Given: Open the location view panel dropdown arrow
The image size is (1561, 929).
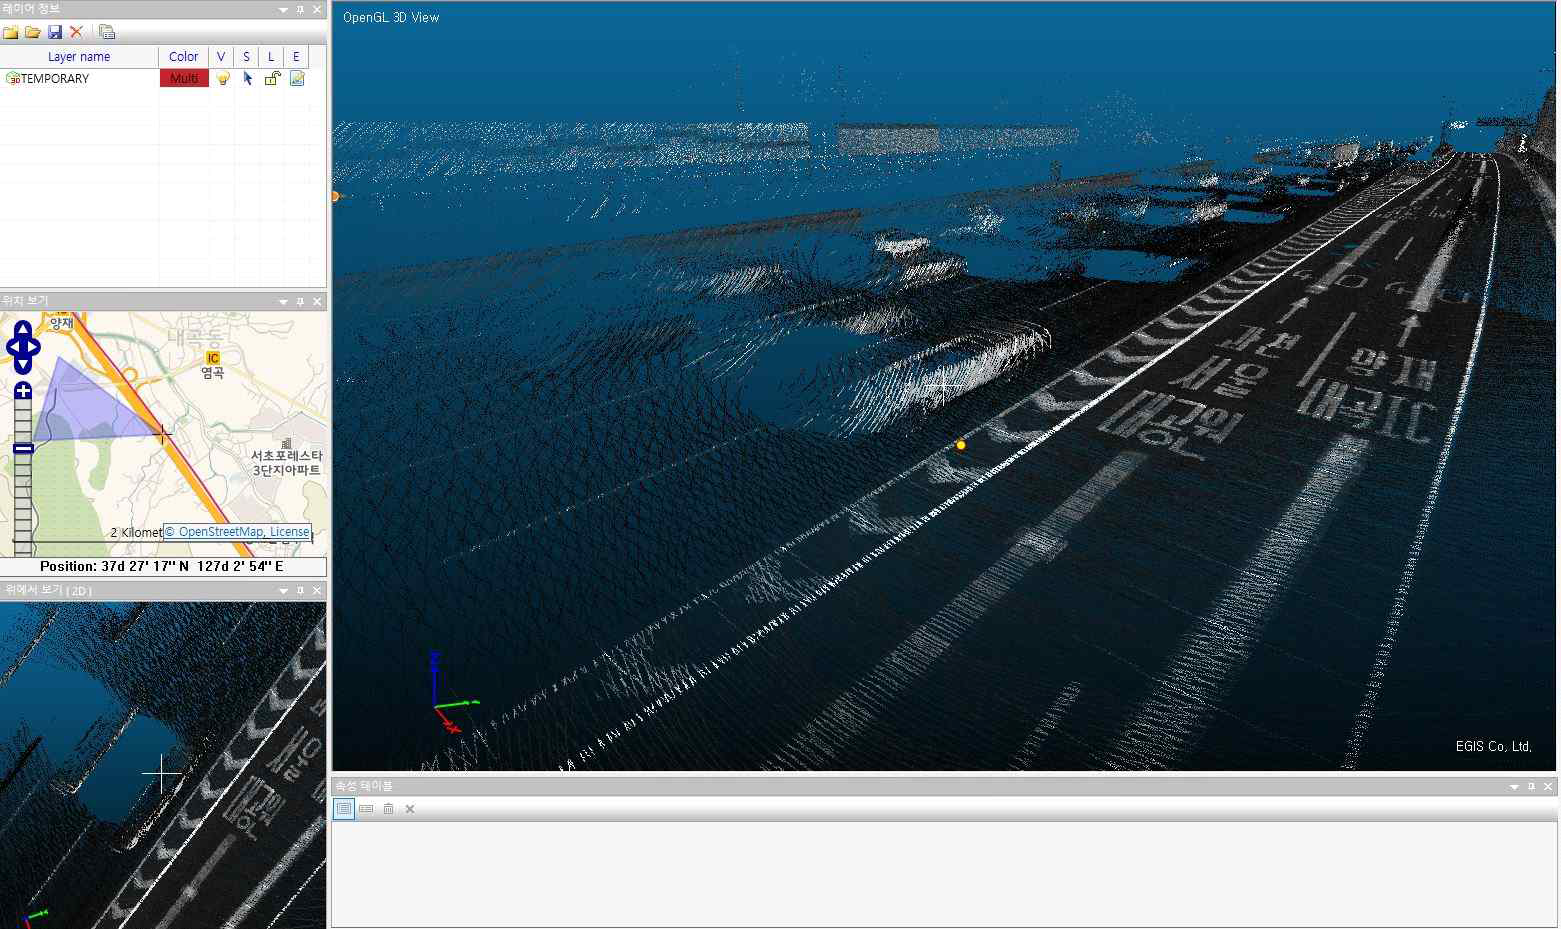Looking at the screenshot, I should [x=283, y=302].
